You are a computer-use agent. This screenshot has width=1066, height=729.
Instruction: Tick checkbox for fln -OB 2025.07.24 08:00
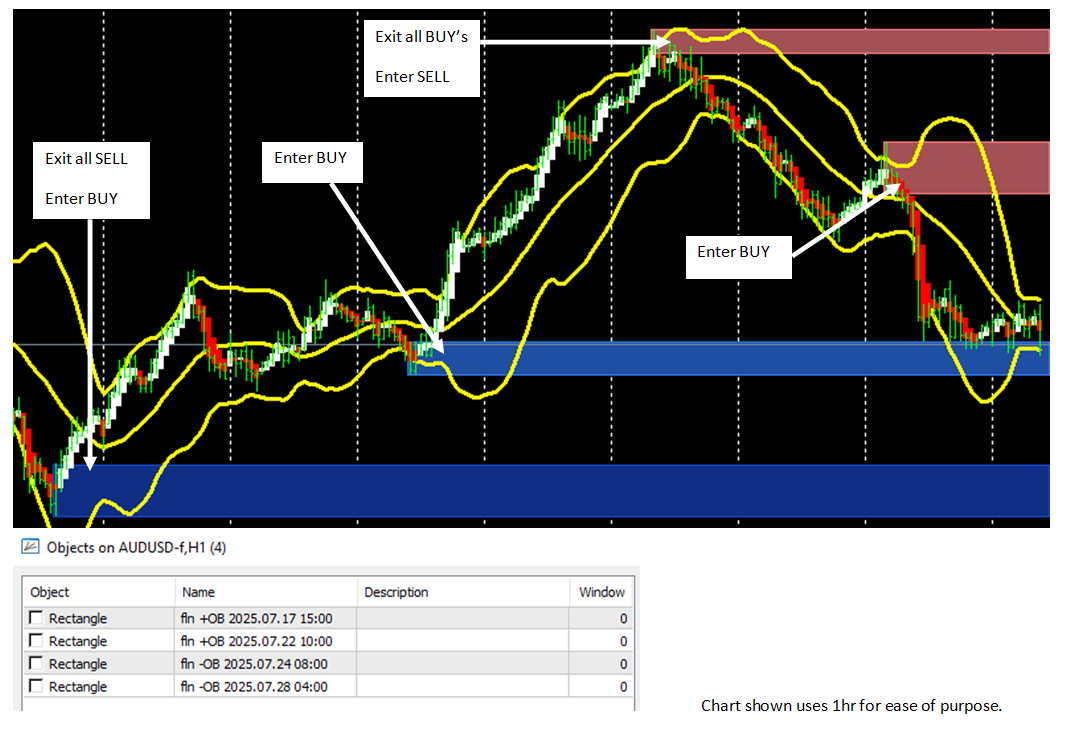[36, 663]
